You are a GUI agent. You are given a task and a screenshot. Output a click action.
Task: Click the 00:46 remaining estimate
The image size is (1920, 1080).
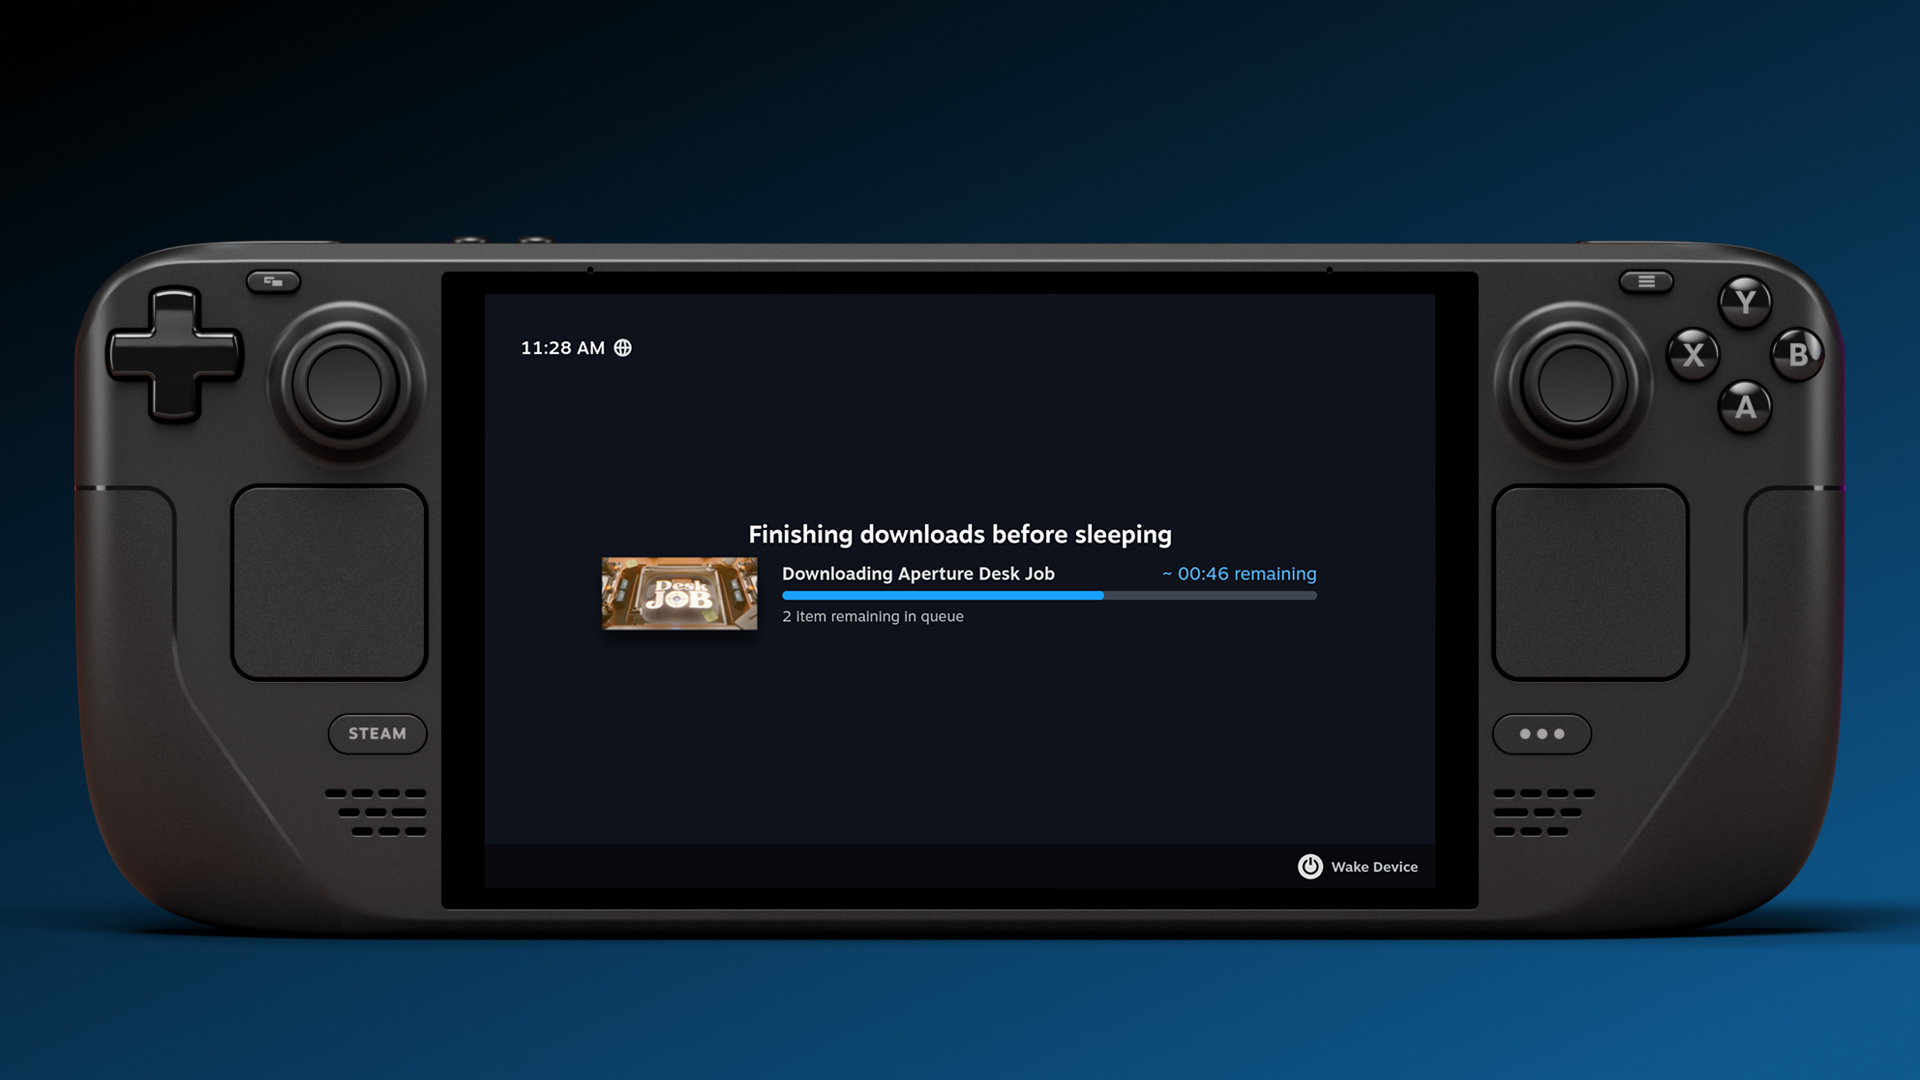[x=1238, y=573]
